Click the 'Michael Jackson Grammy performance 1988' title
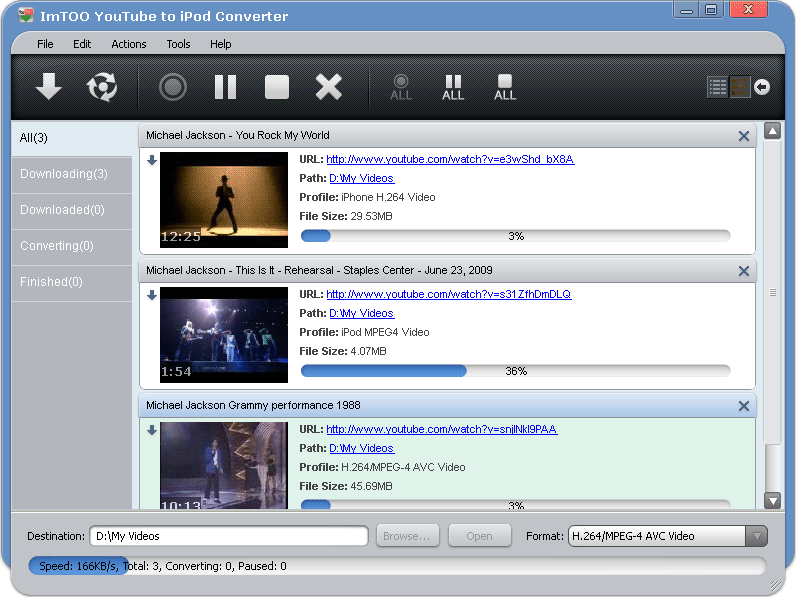The image size is (796, 597). point(253,406)
